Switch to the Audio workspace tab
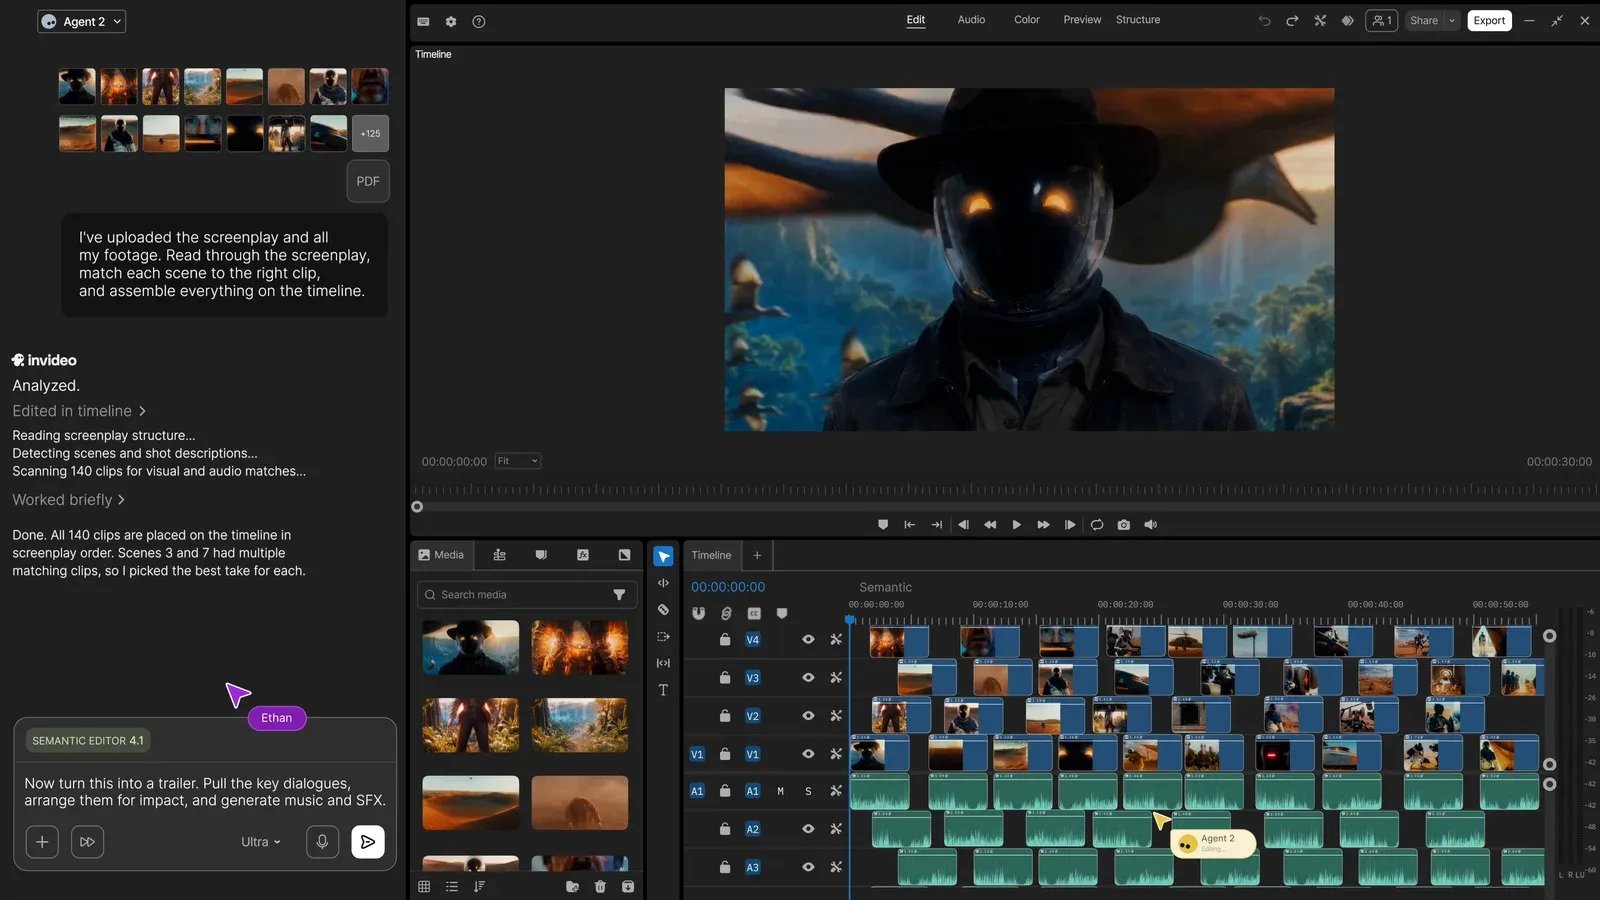 (971, 20)
